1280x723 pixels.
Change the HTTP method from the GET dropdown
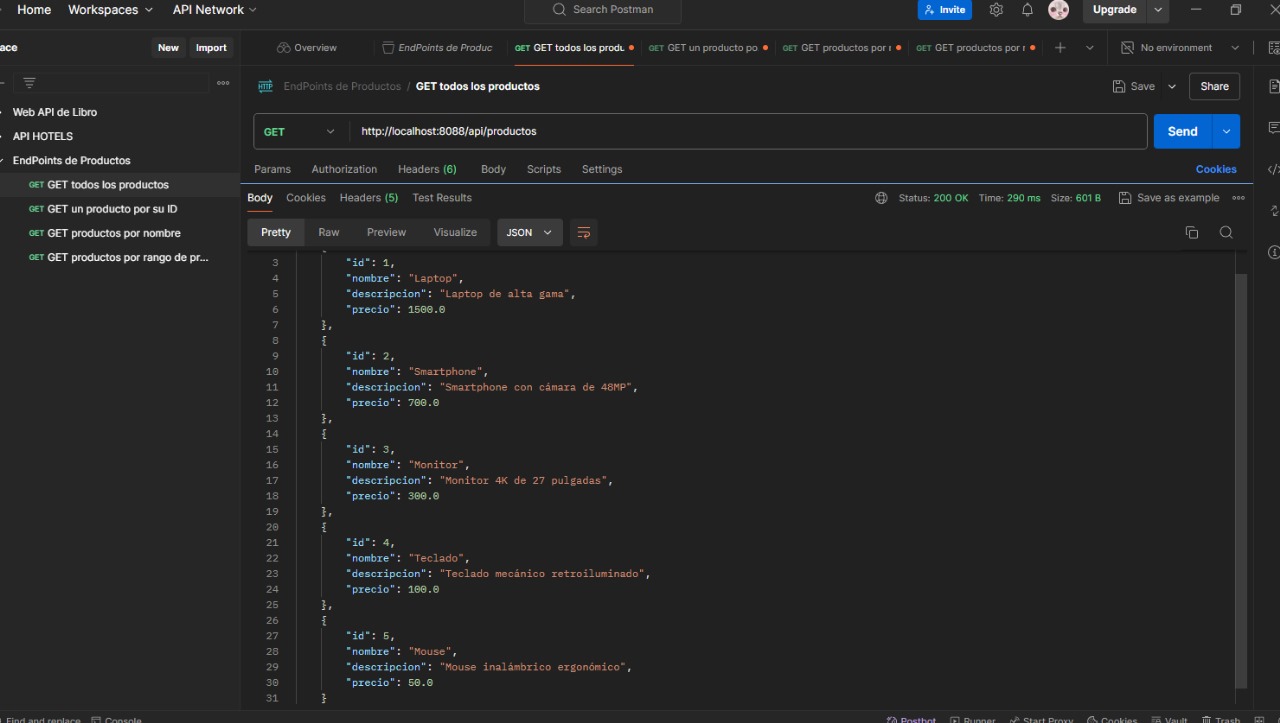300,132
